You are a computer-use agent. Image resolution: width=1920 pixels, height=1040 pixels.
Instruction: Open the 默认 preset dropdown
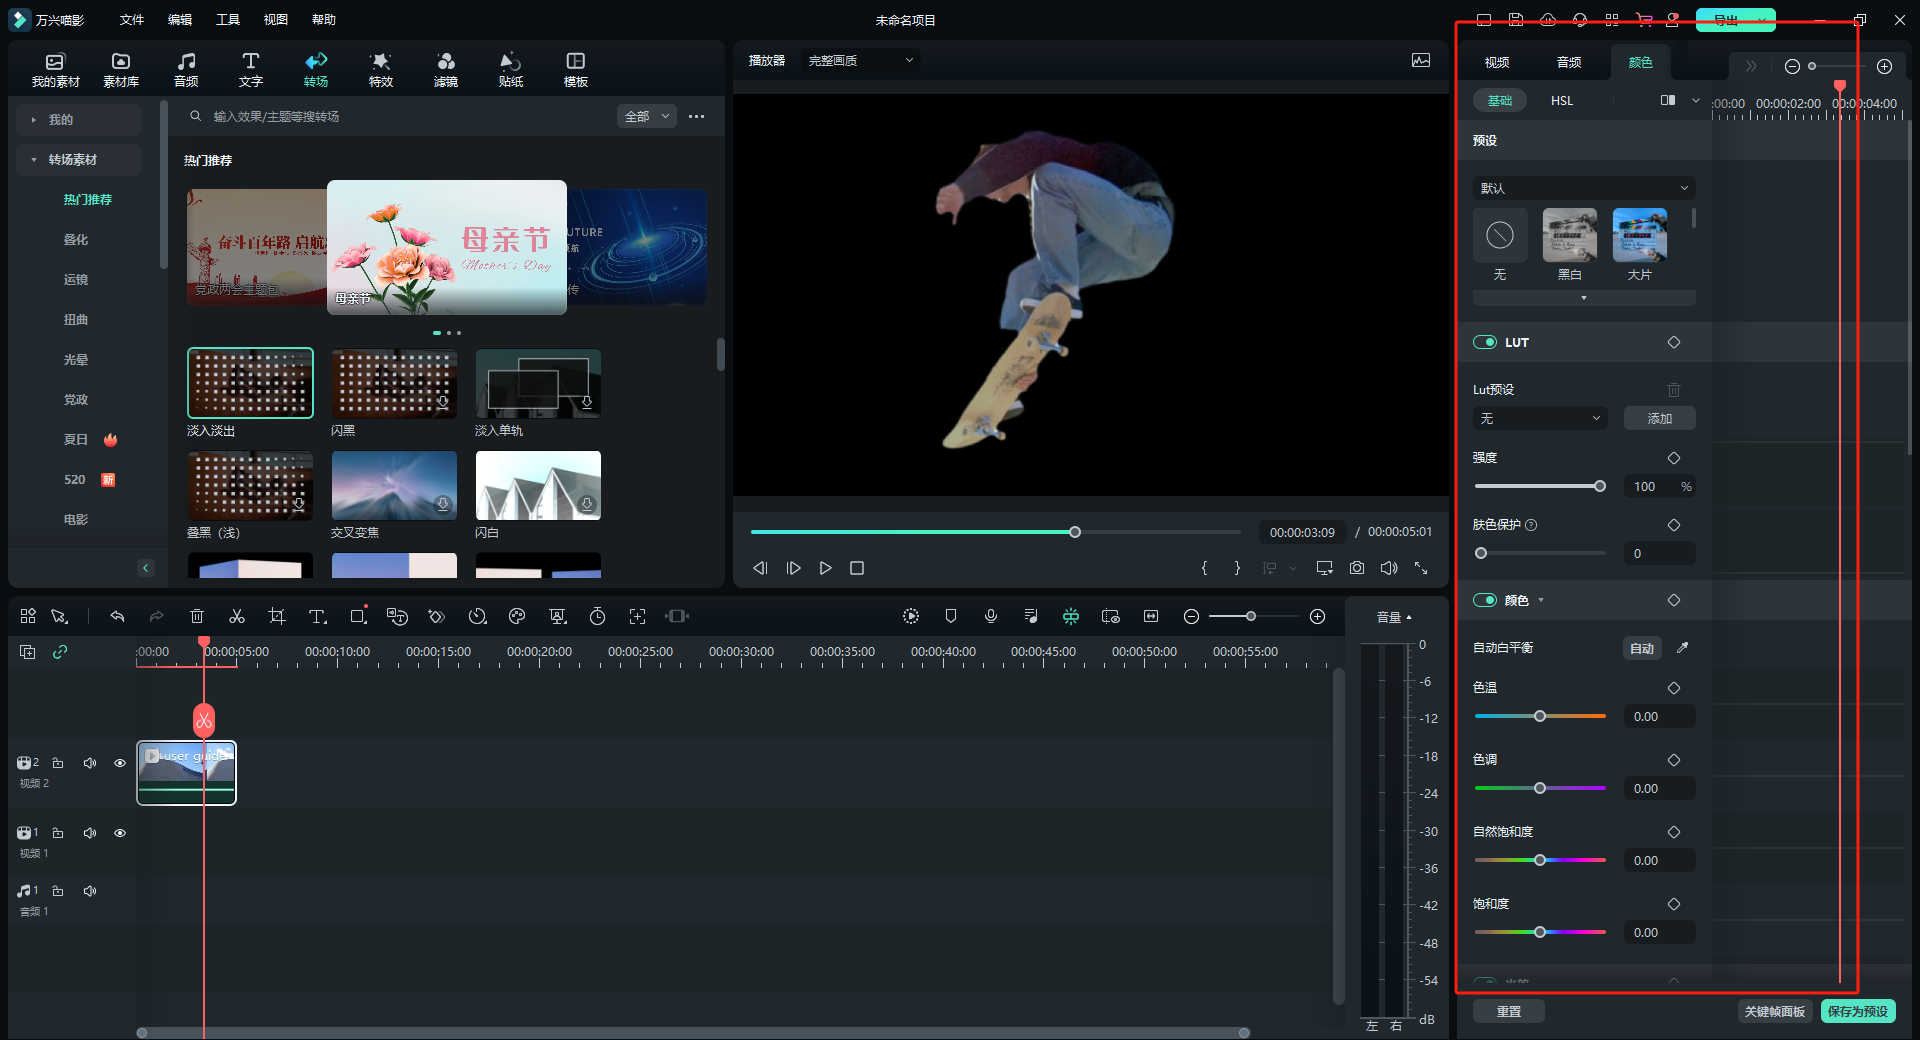point(1584,188)
